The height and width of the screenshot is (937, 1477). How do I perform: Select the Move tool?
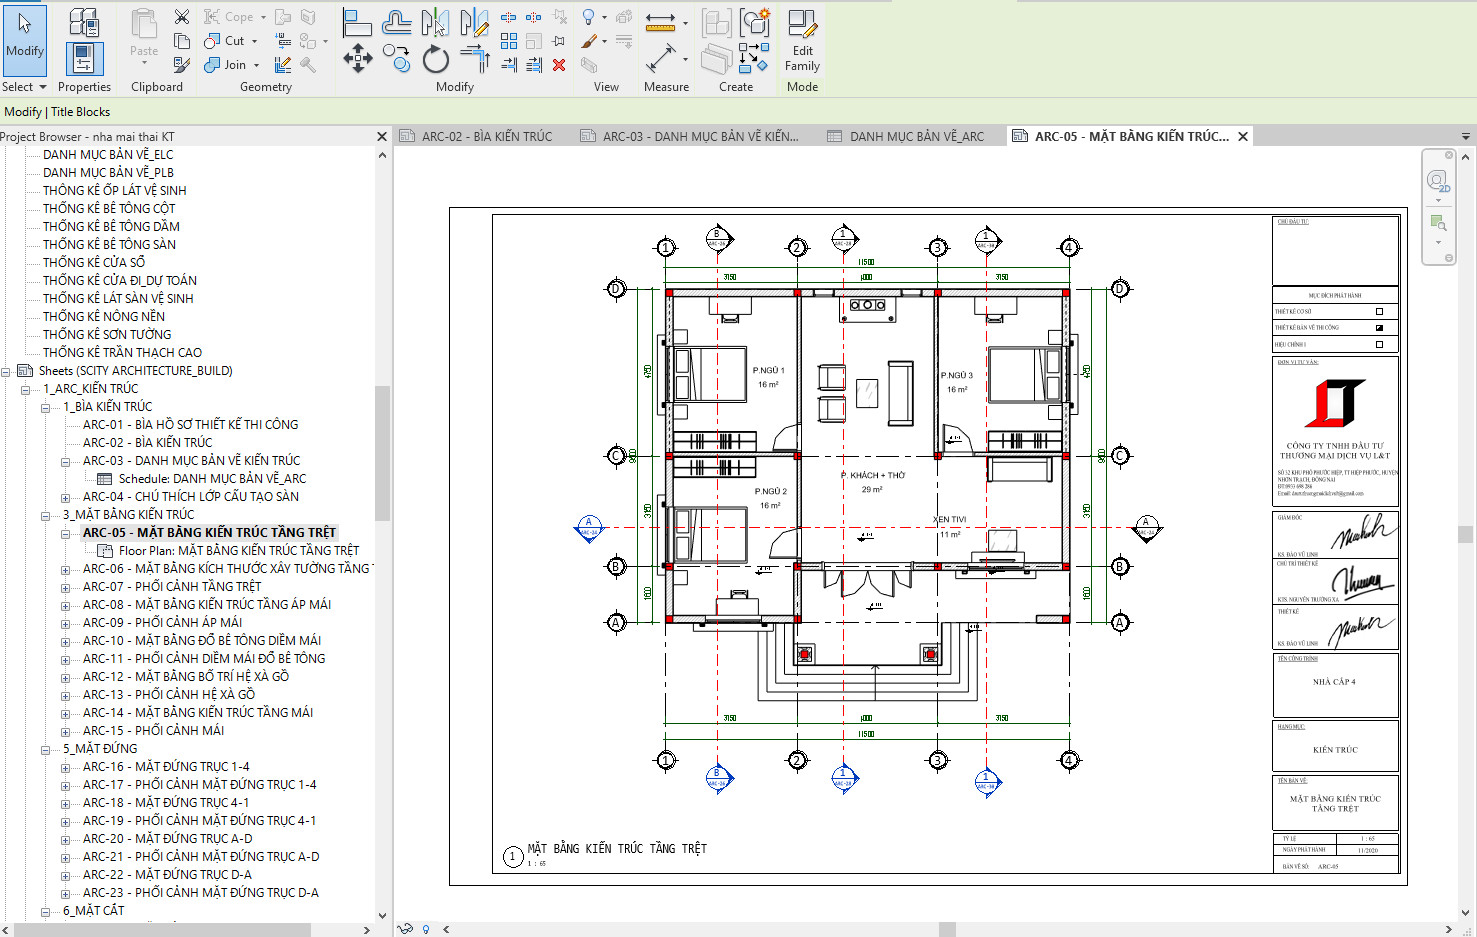pyautogui.click(x=357, y=59)
